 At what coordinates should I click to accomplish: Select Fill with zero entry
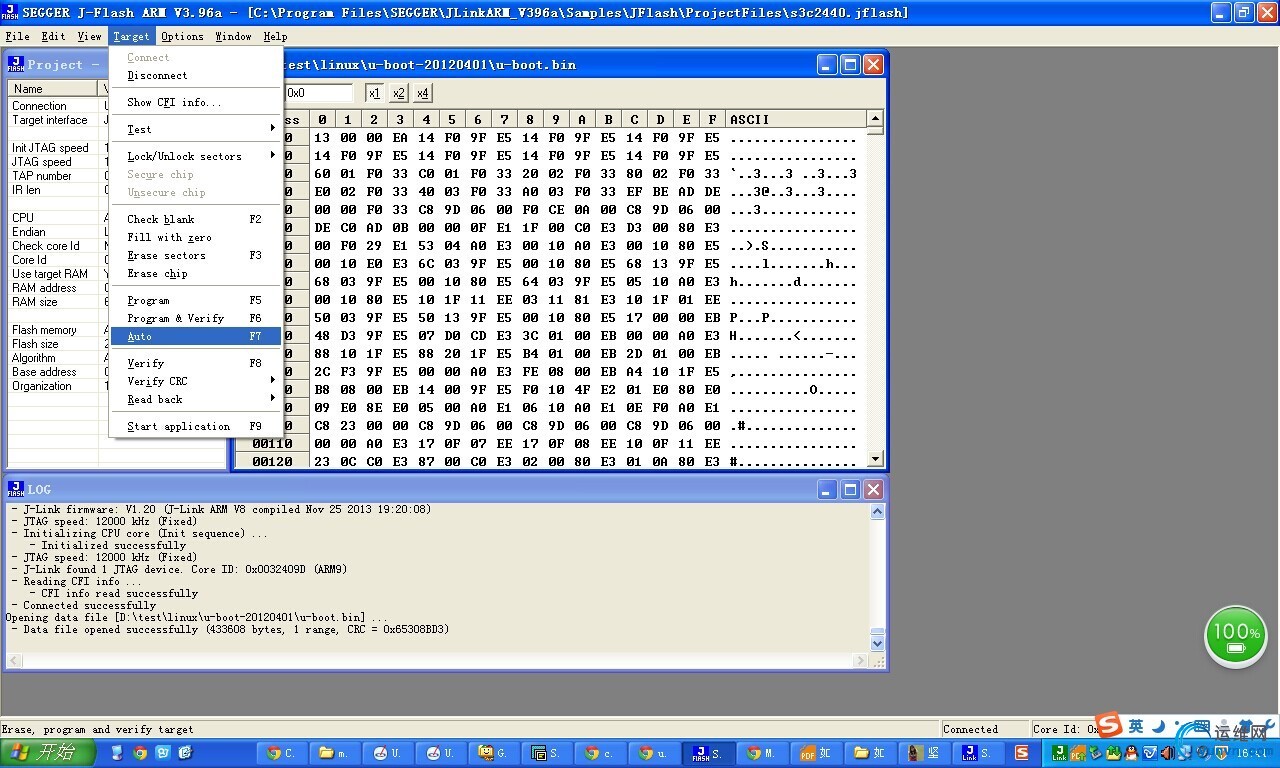coord(196,237)
